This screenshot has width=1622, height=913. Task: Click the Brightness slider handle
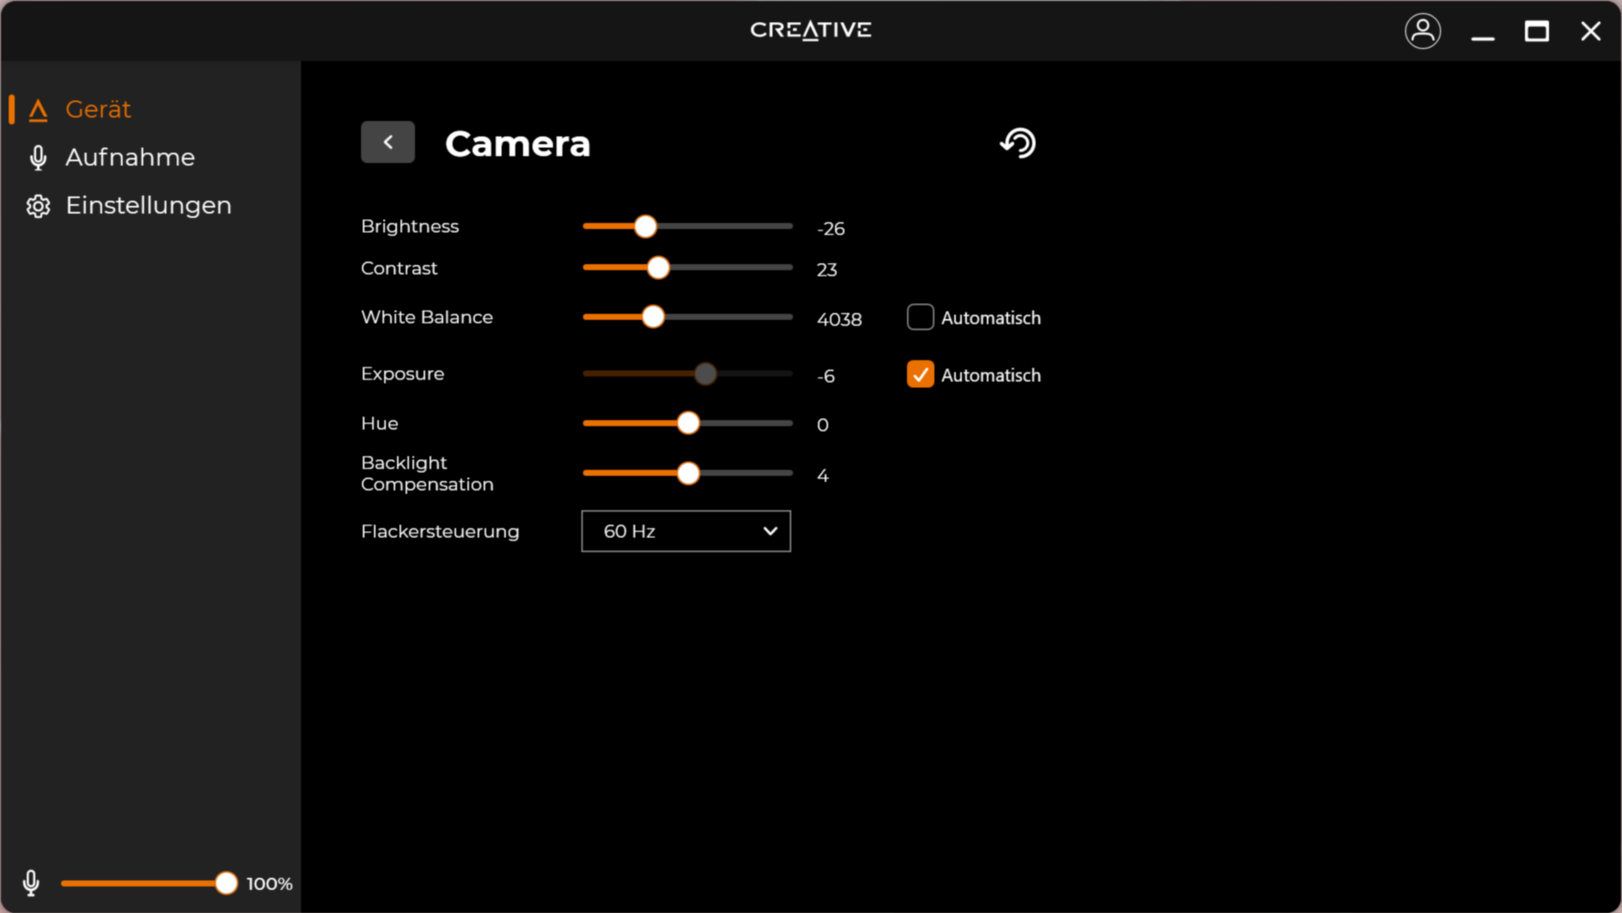[645, 226]
